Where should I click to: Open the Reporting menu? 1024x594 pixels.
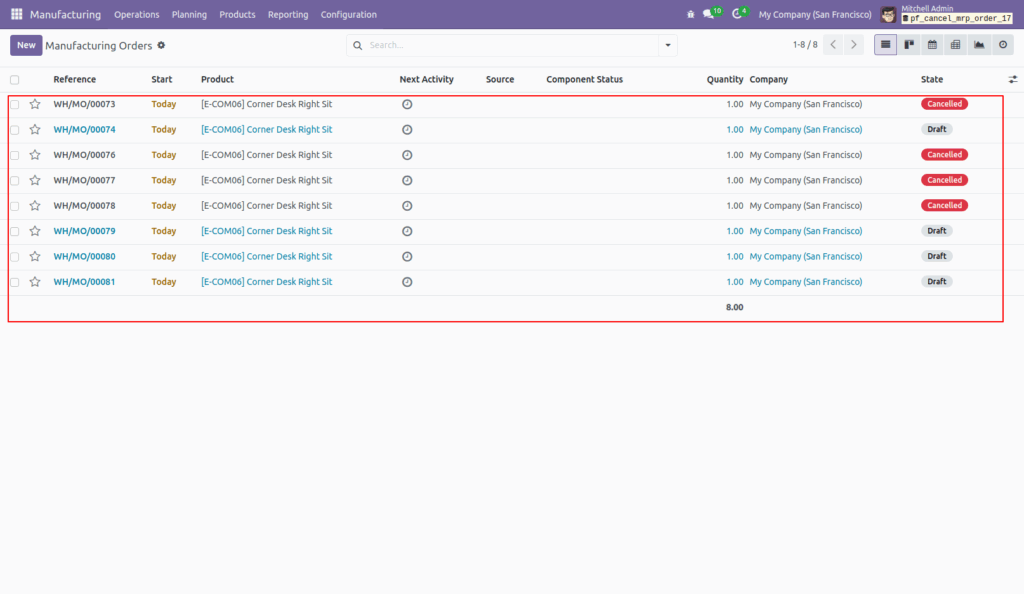[288, 14]
